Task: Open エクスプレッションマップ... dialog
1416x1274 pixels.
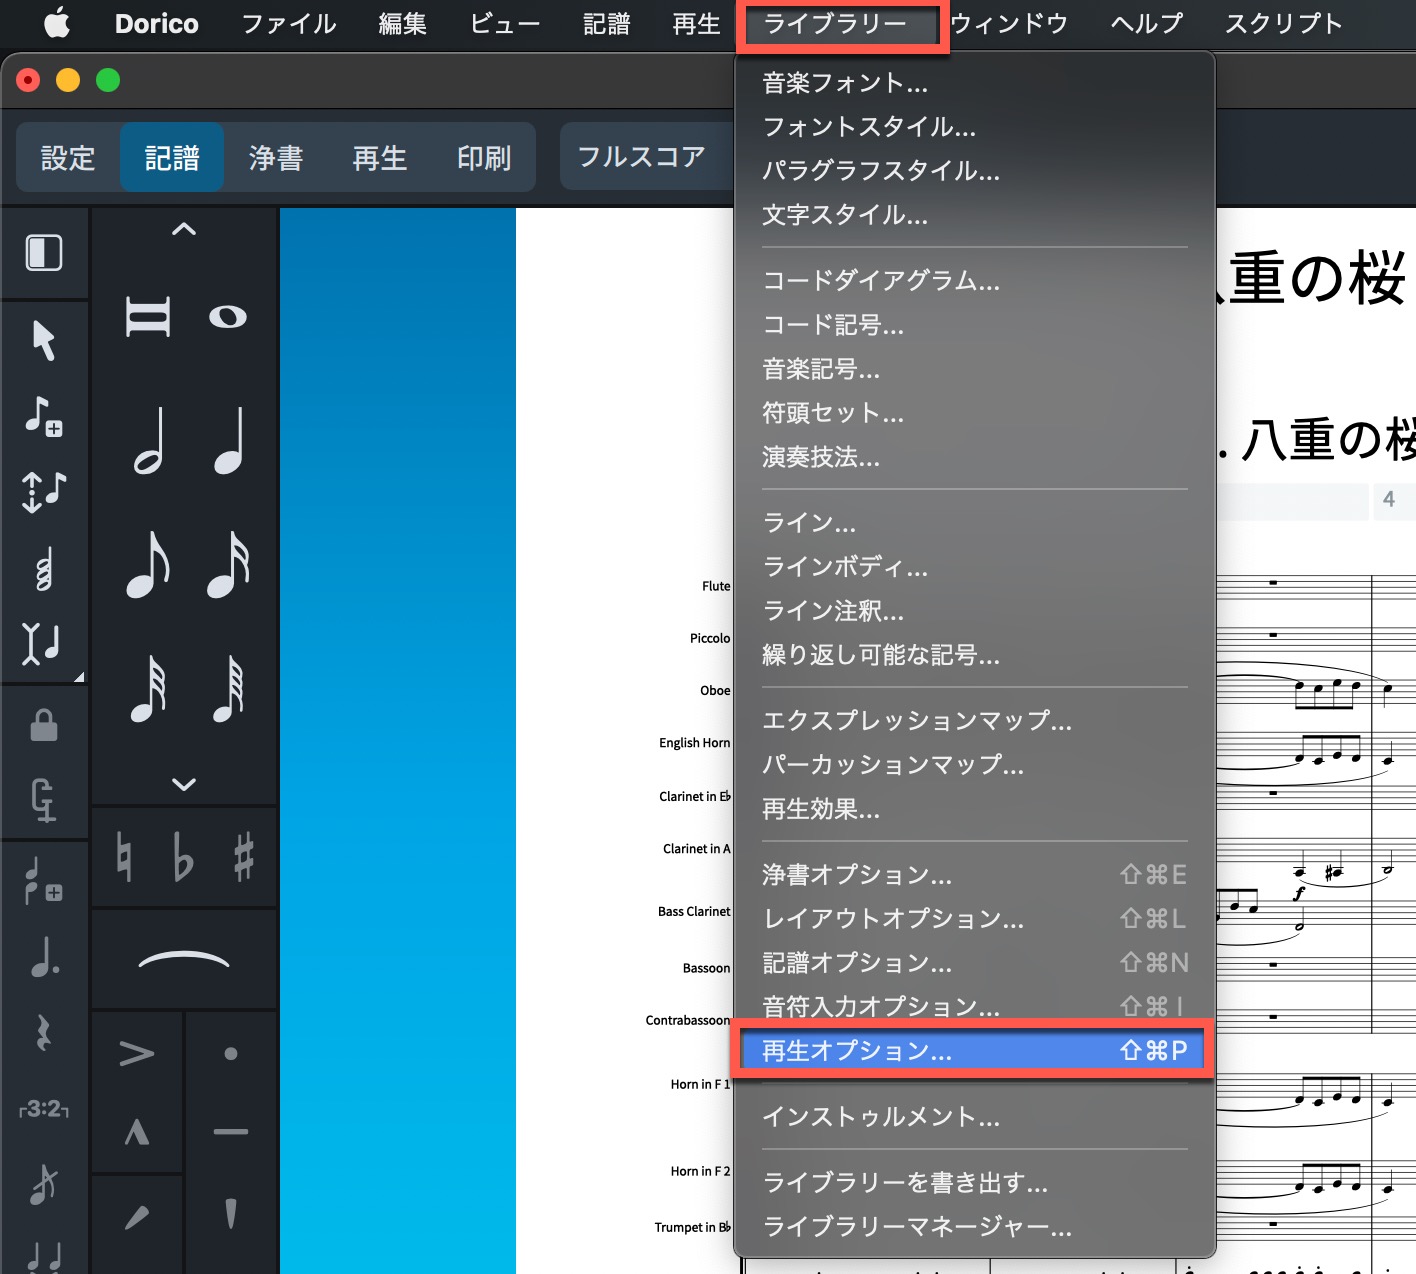Action: tap(975, 721)
